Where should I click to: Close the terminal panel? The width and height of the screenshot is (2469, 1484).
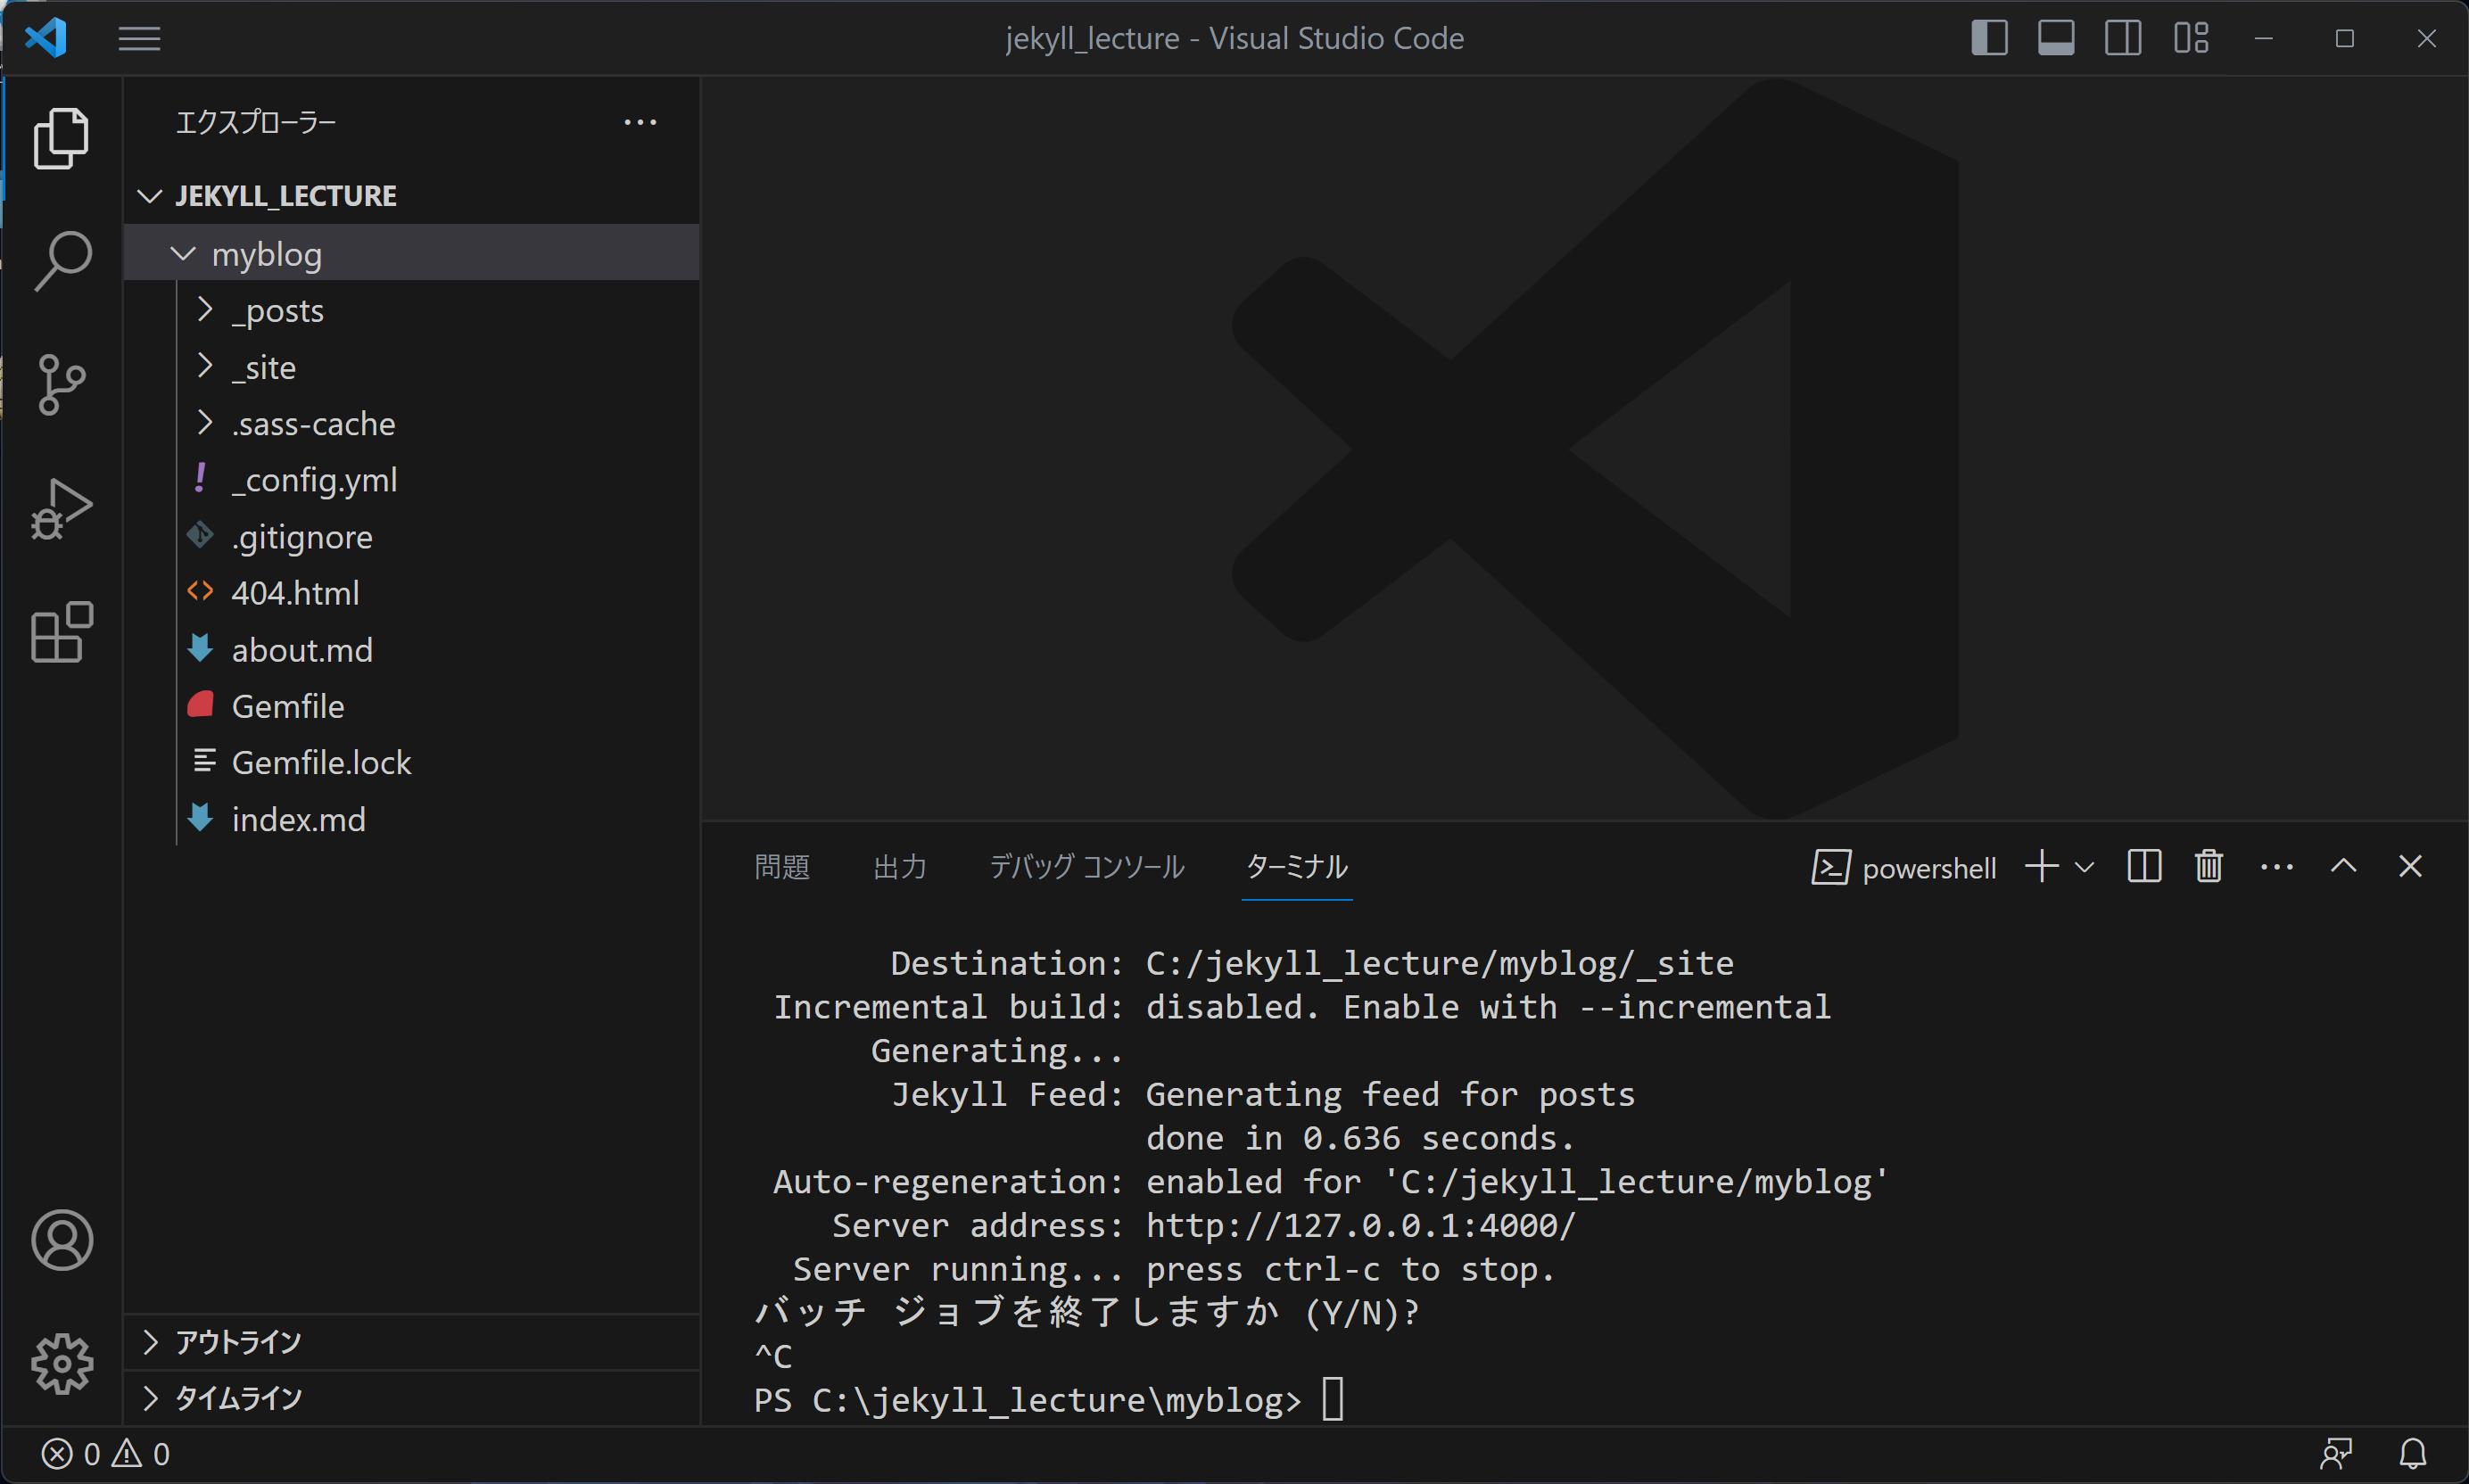[x=2410, y=866]
